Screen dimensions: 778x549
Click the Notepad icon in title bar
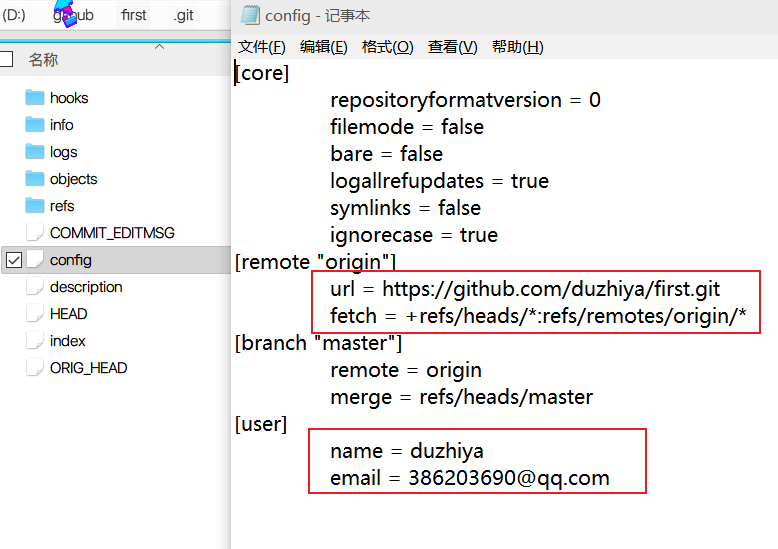click(250, 15)
